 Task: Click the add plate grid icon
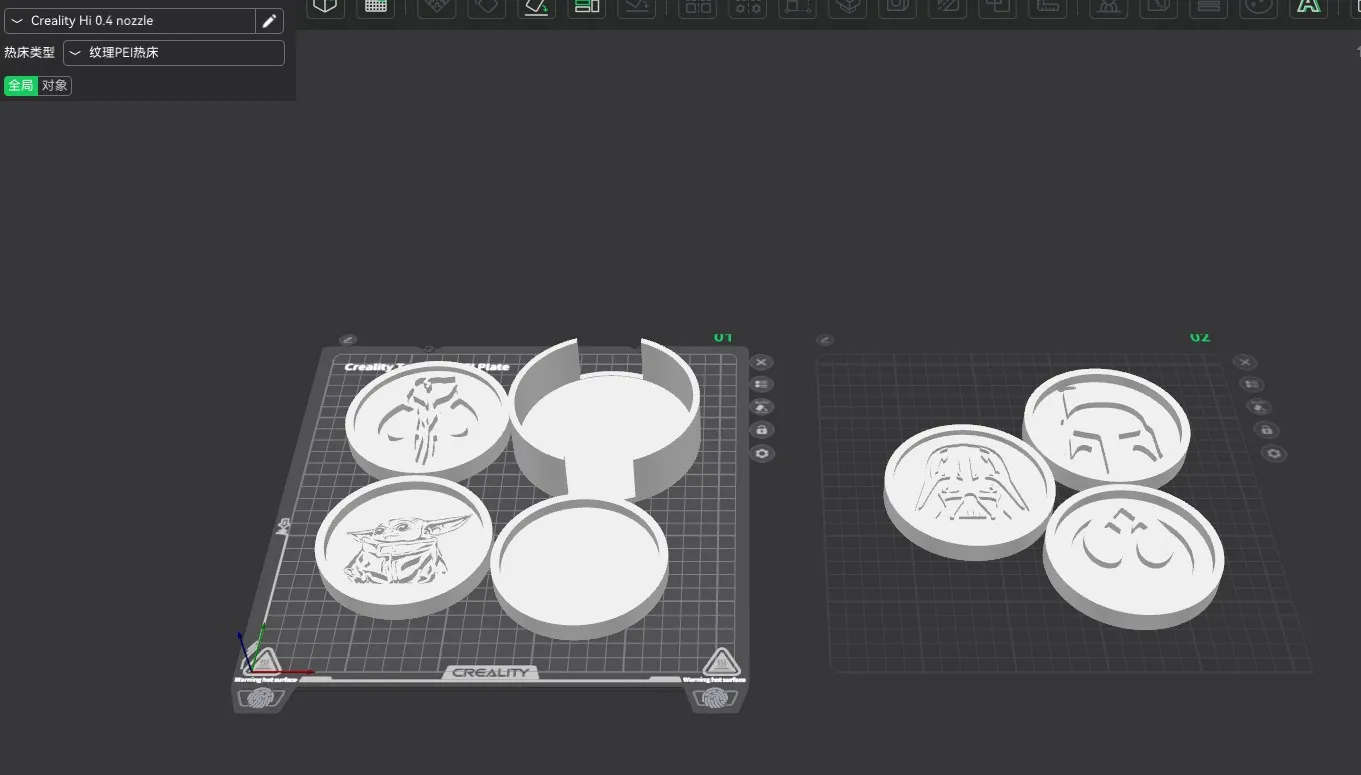tap(376, 6)
